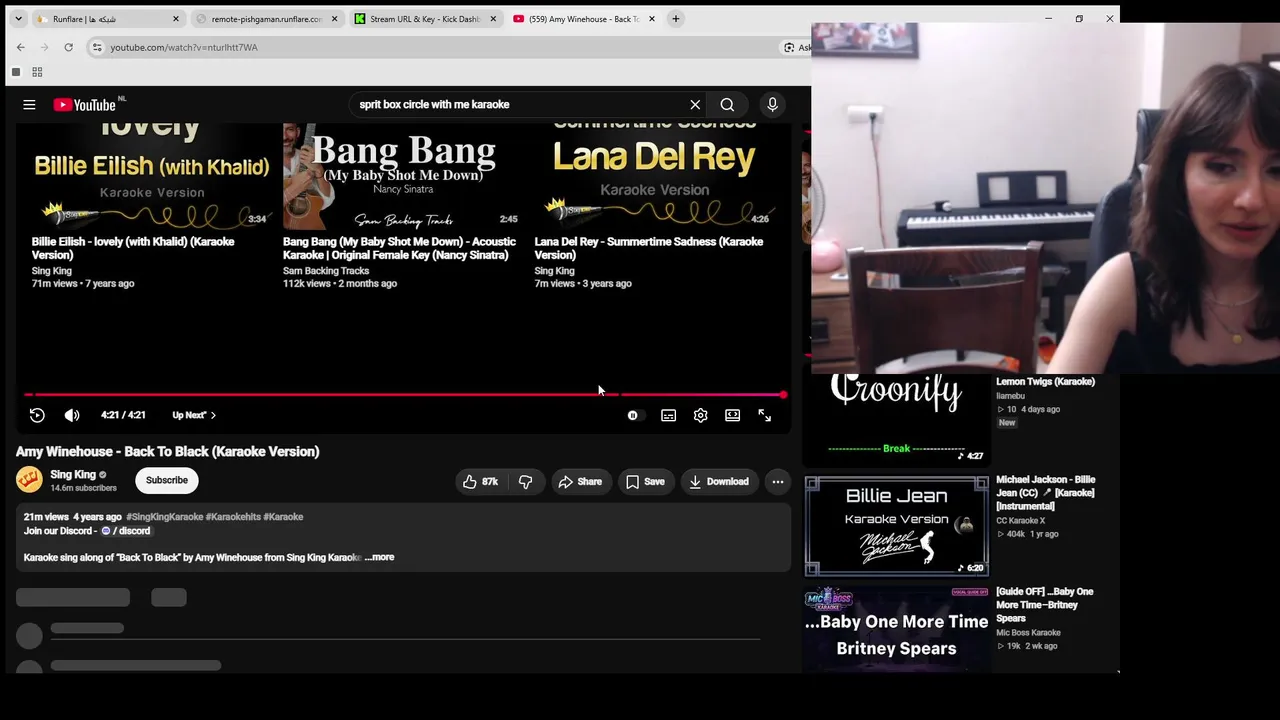Open 'Baby One More Time' Britney Spears thumbnail
The height and width of the screenshot is (720, 1280).
pyautogui.click(x=897, y=628)
